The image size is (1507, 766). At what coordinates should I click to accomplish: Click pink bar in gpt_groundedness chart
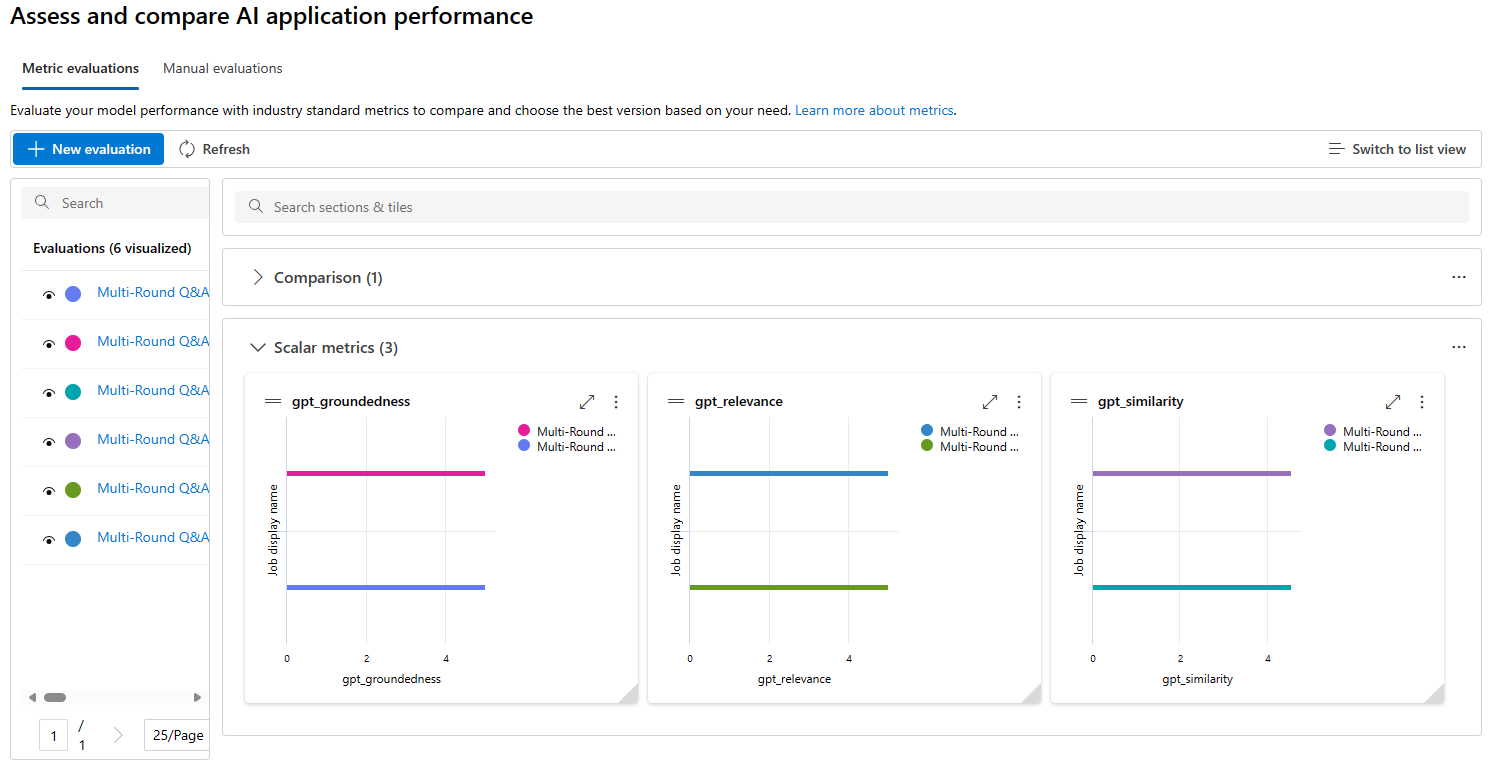click(x=386, y=473)
